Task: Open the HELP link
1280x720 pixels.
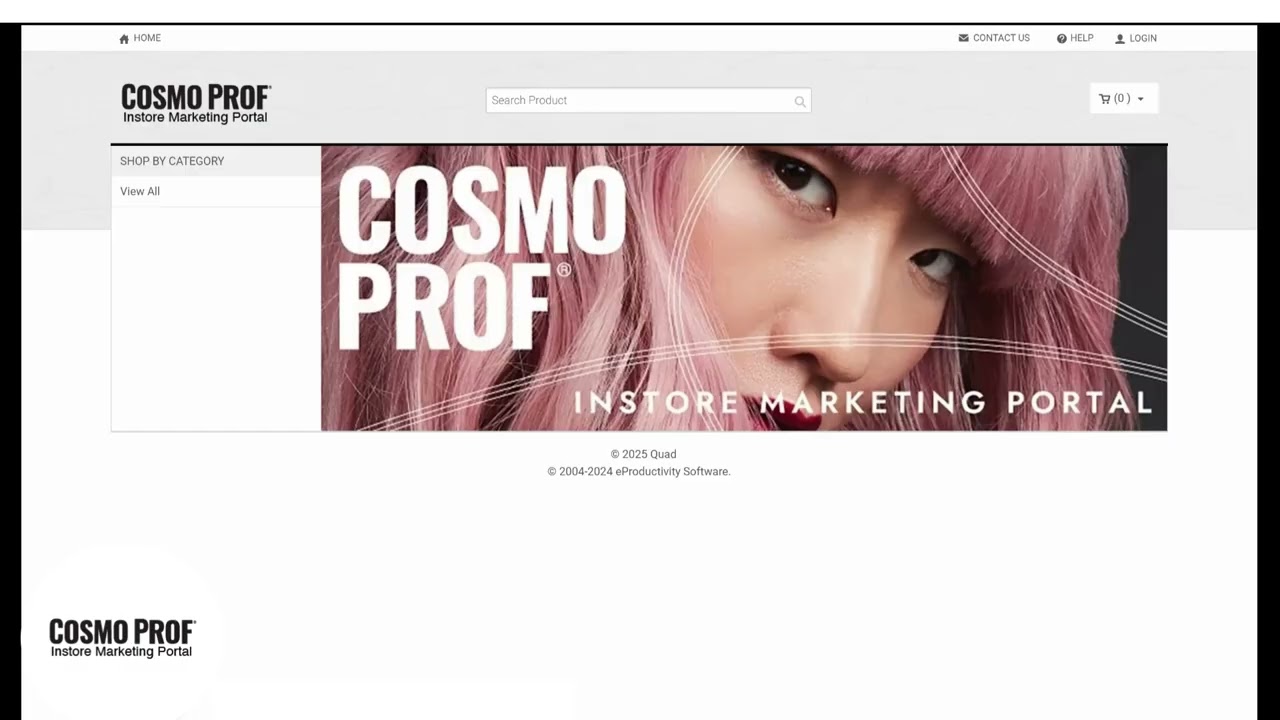Action: tap(1082, 38)
